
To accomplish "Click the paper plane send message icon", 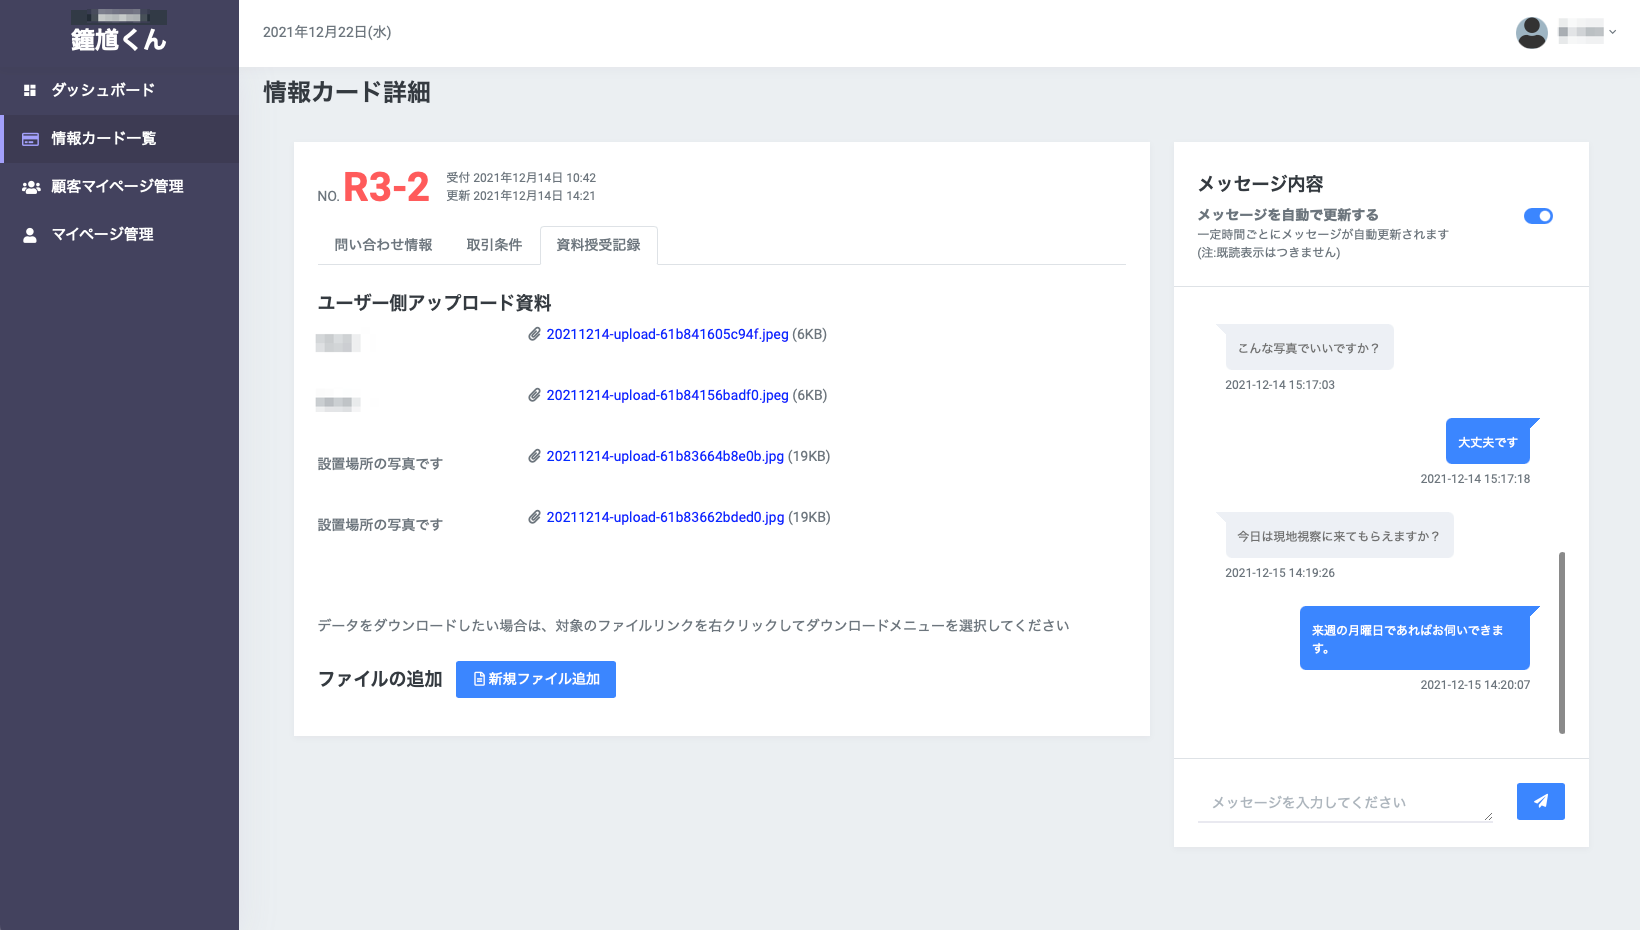I will pyautogui.click(x=1540, y=801).
